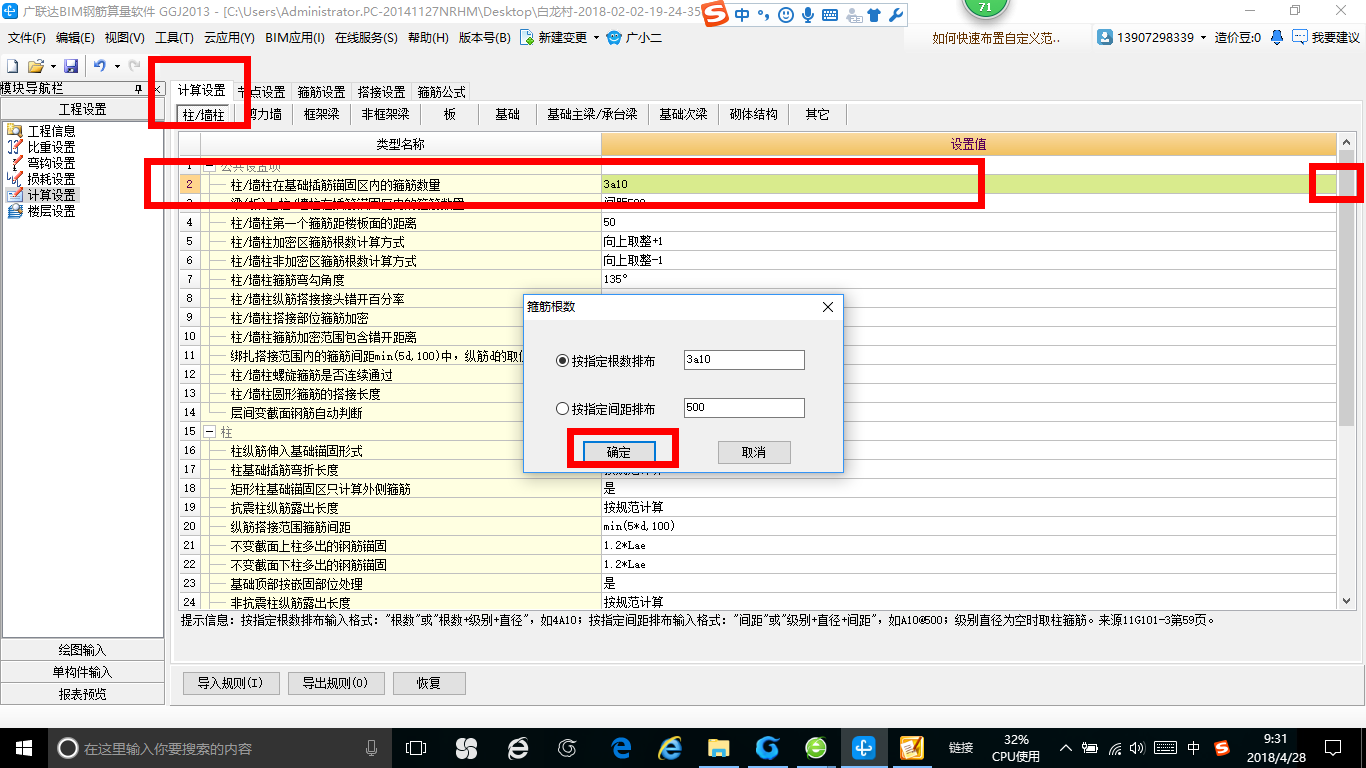Pin the 模块导航栏 panel
1366x768 pixels.
(x=139, y=89)
